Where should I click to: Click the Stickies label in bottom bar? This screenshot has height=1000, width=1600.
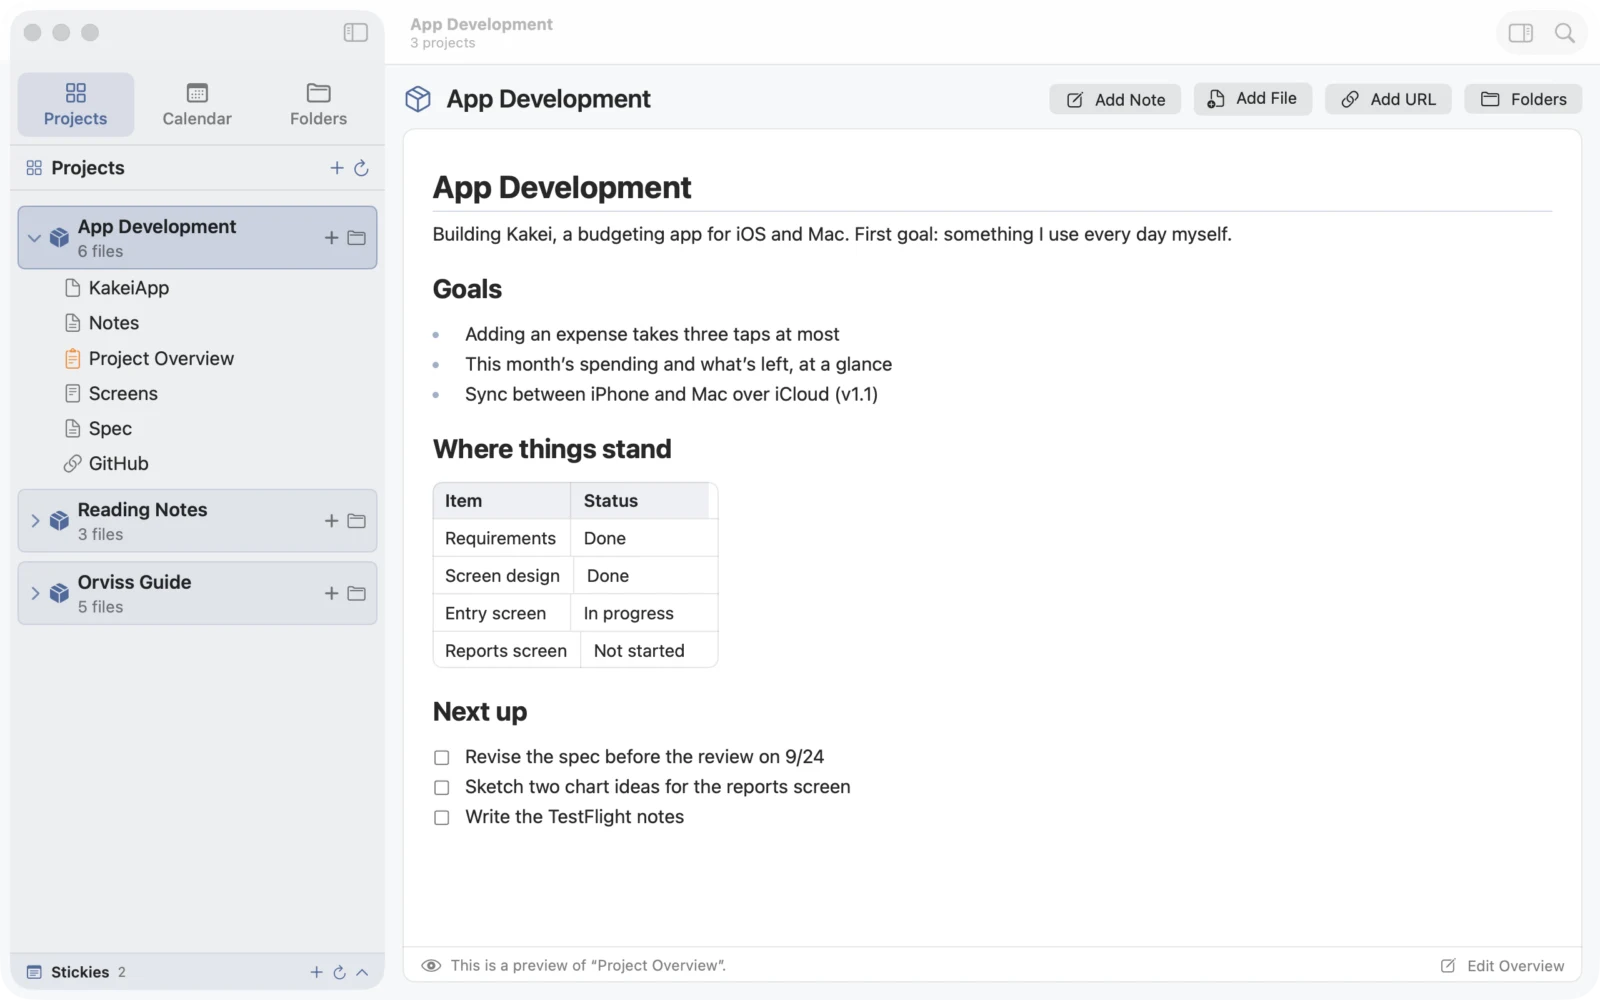(x=80, y=972)
